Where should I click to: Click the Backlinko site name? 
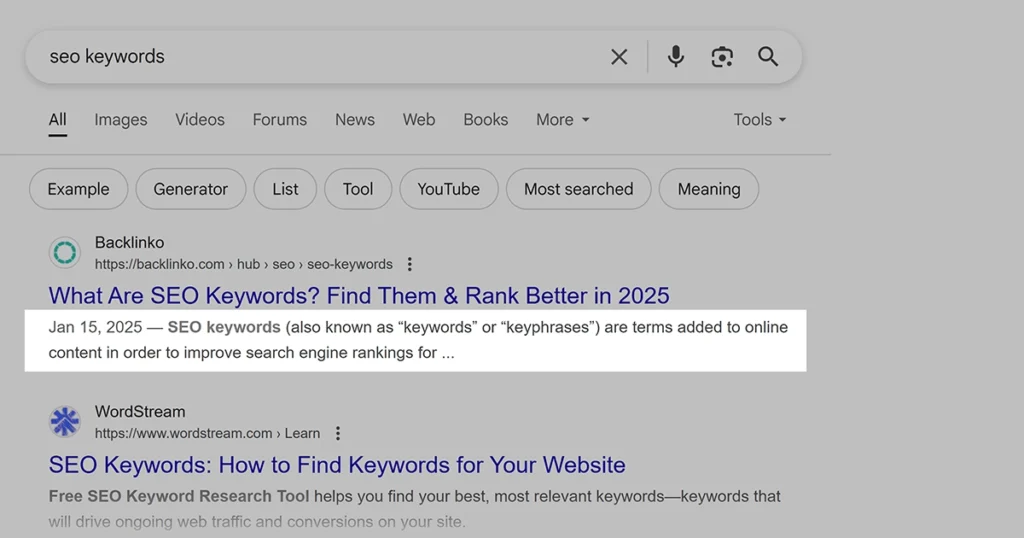click(x=129, y=242)
